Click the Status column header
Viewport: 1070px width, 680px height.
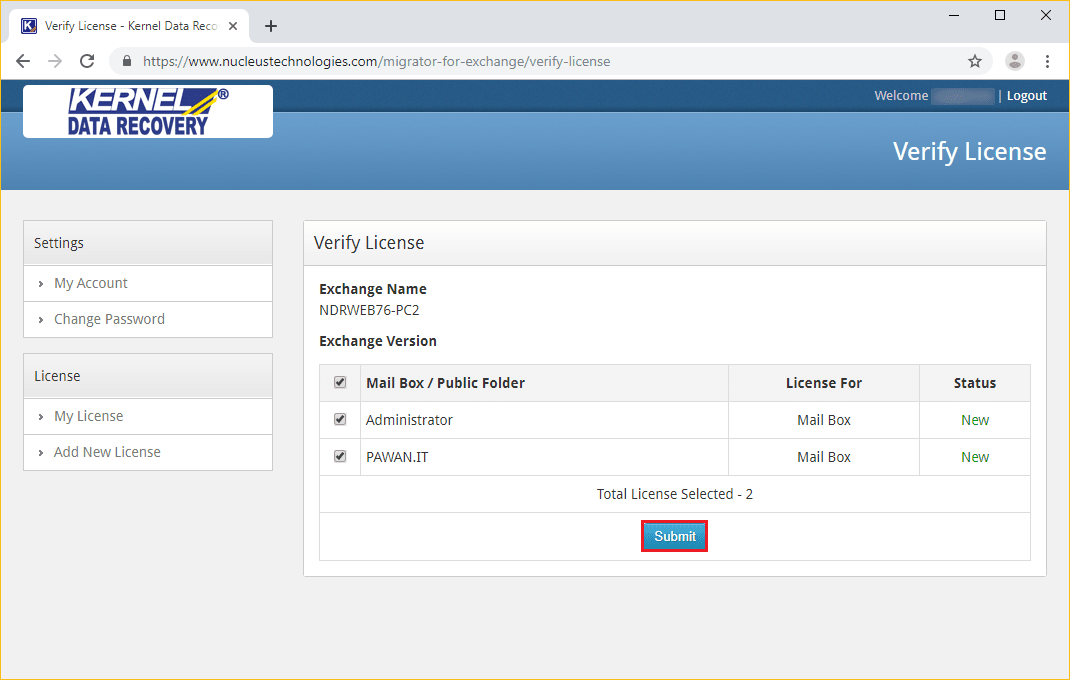click(974, 383)
